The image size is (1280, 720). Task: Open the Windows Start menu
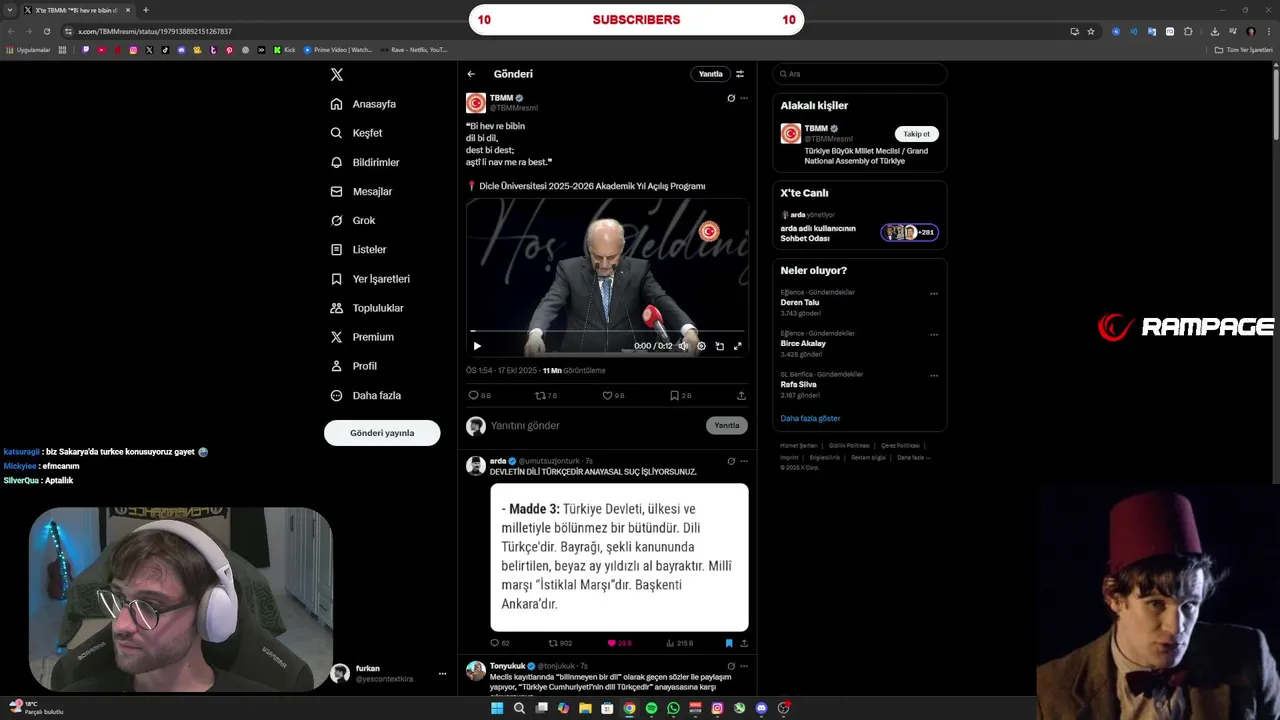pyautogui.click(x=497, y=708)
